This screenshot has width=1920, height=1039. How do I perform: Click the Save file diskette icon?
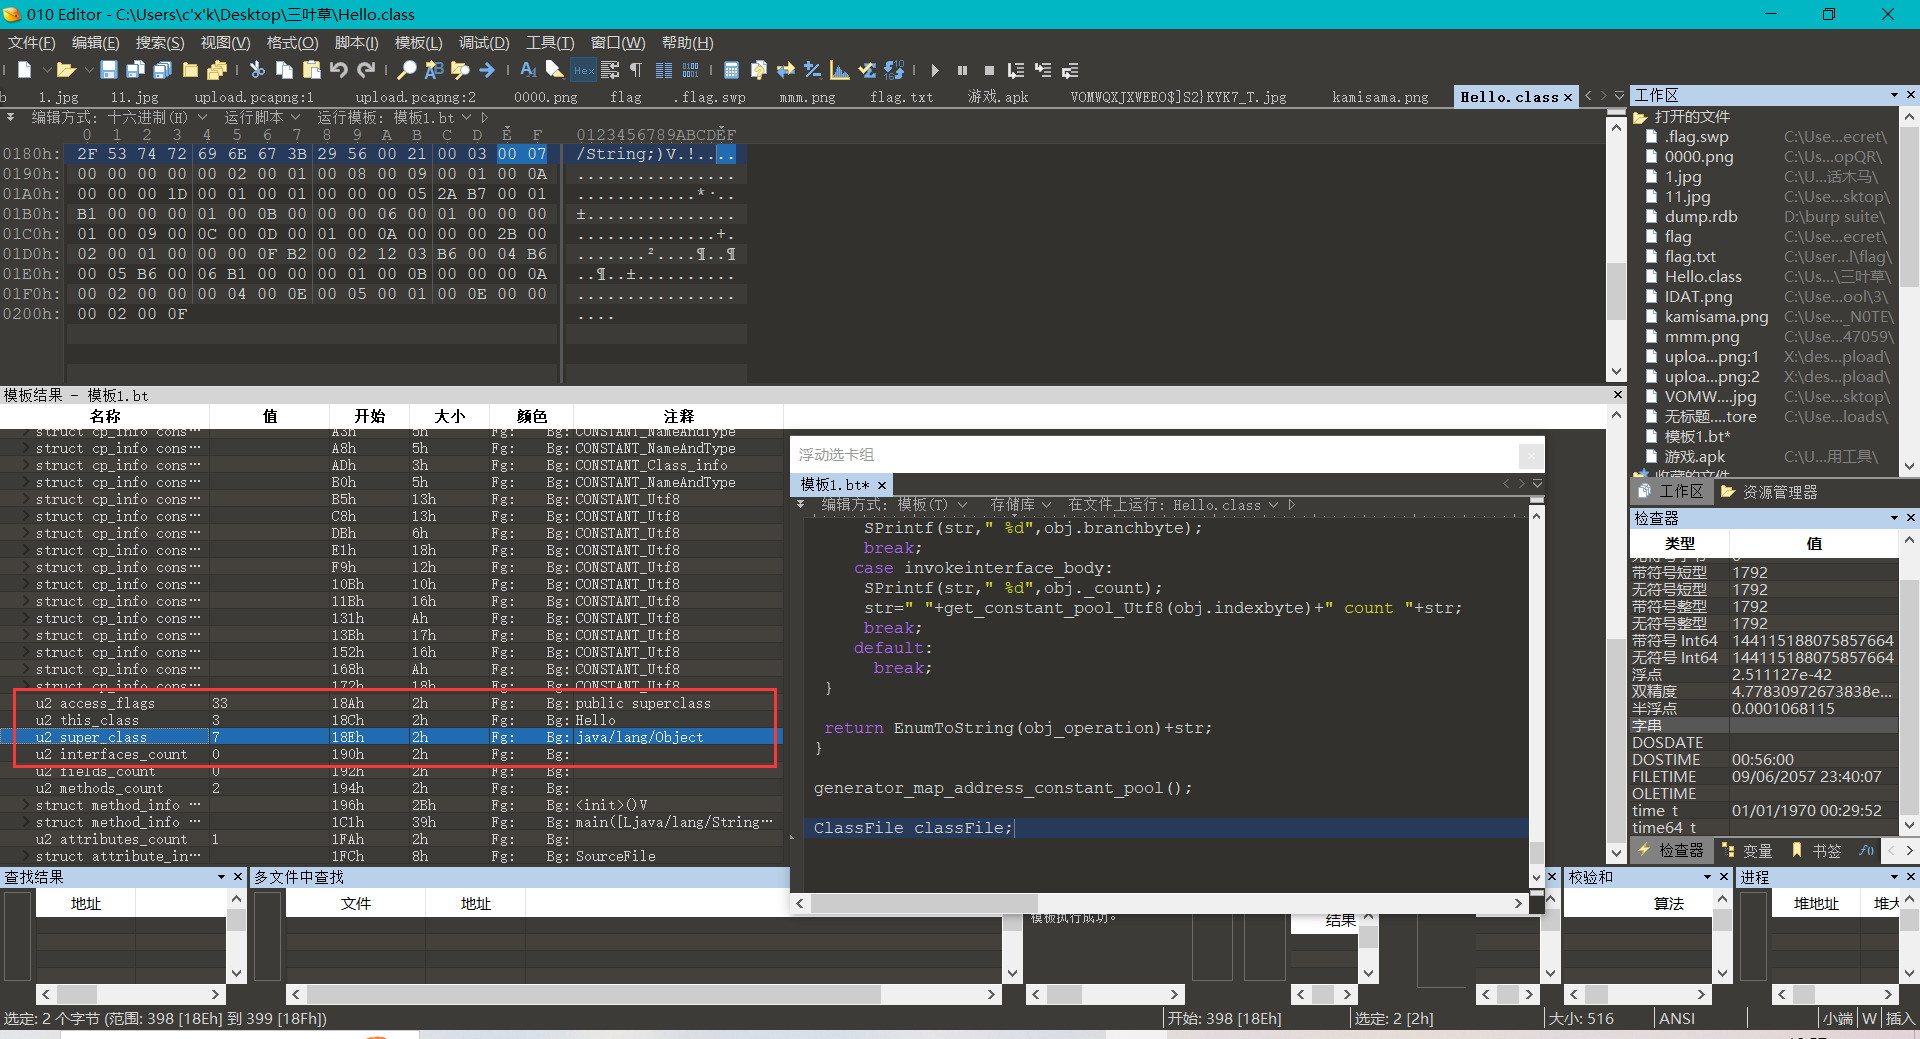pyautogui.click(x=109, y=70)
